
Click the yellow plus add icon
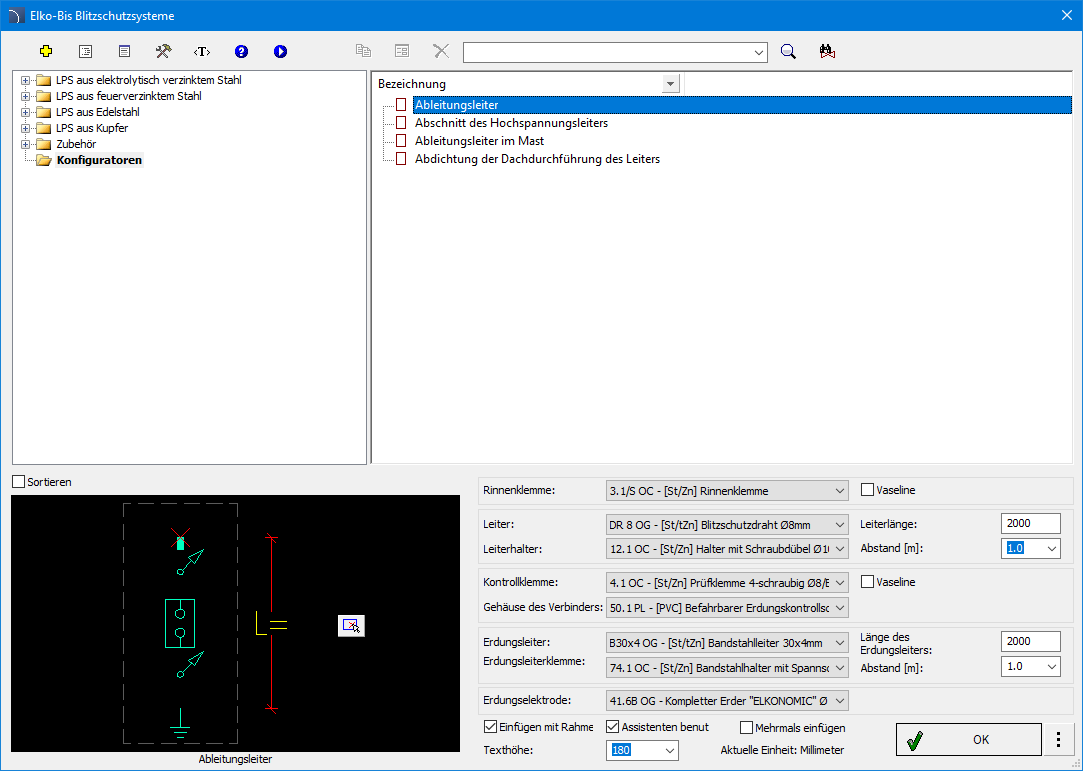coord(46,51)
